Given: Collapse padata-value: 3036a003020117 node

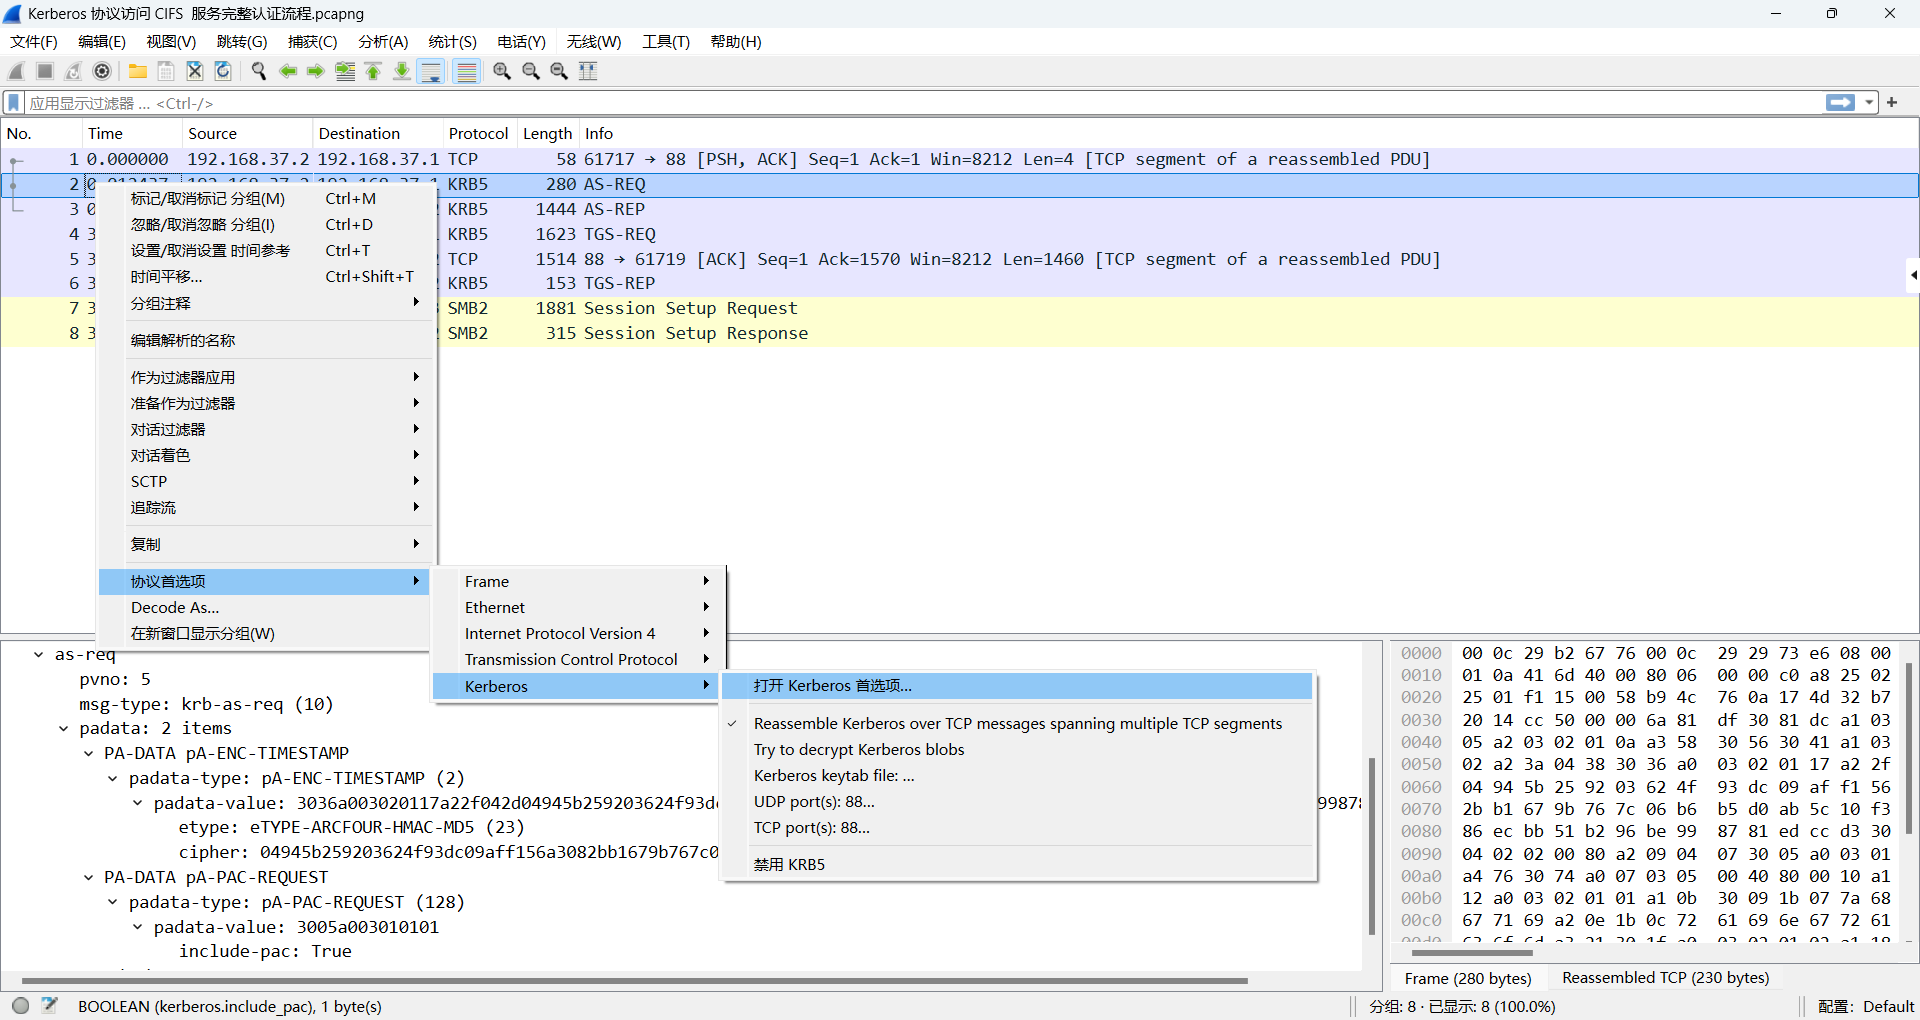Looking at the screenshot, I should pyautogui.click(x=138, y=804).
